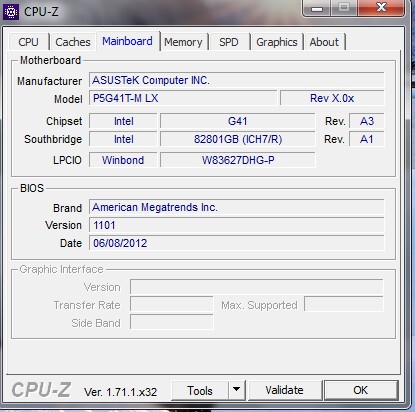Open the Caches tab
This screenshot has height=412, width=415.
click(x=73, y=42)
